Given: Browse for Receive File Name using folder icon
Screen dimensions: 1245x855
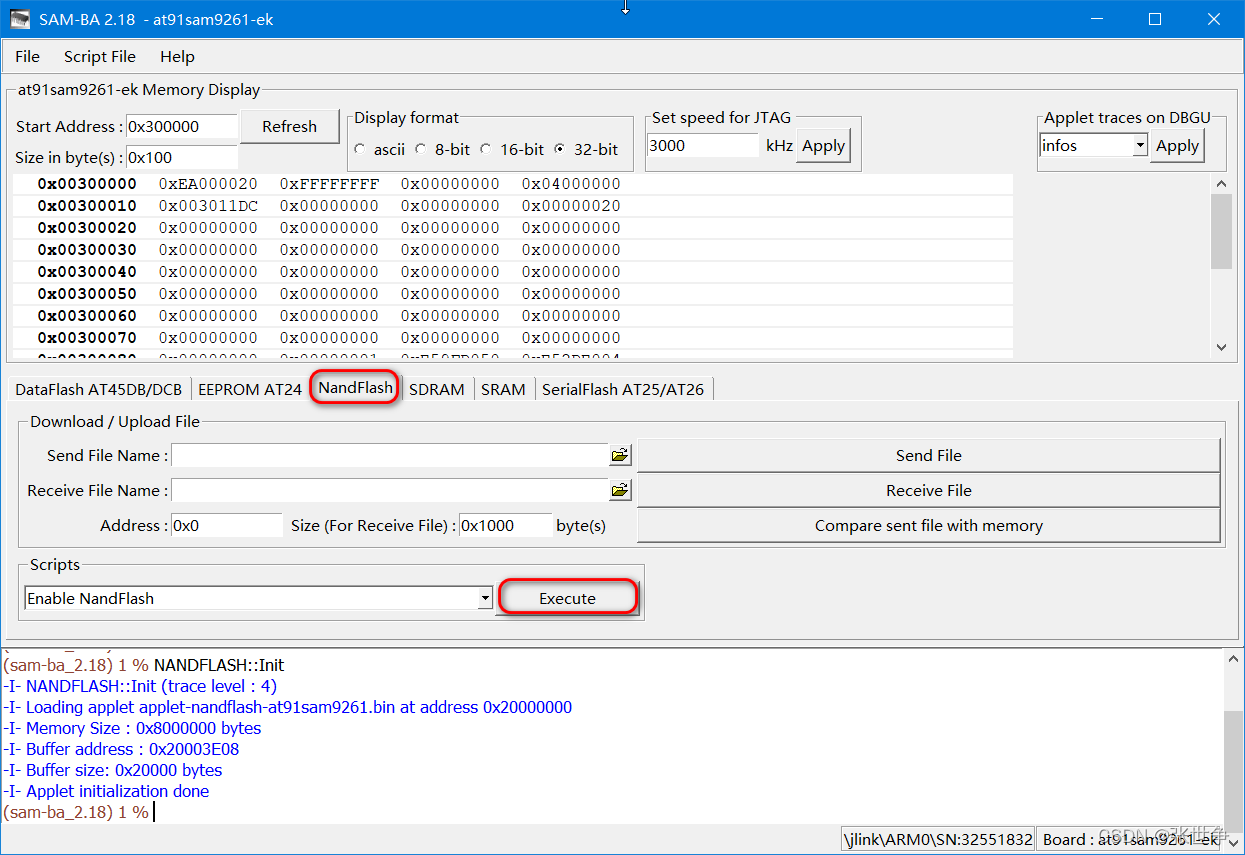Looking at the screenshot, I should coord(621,491).
